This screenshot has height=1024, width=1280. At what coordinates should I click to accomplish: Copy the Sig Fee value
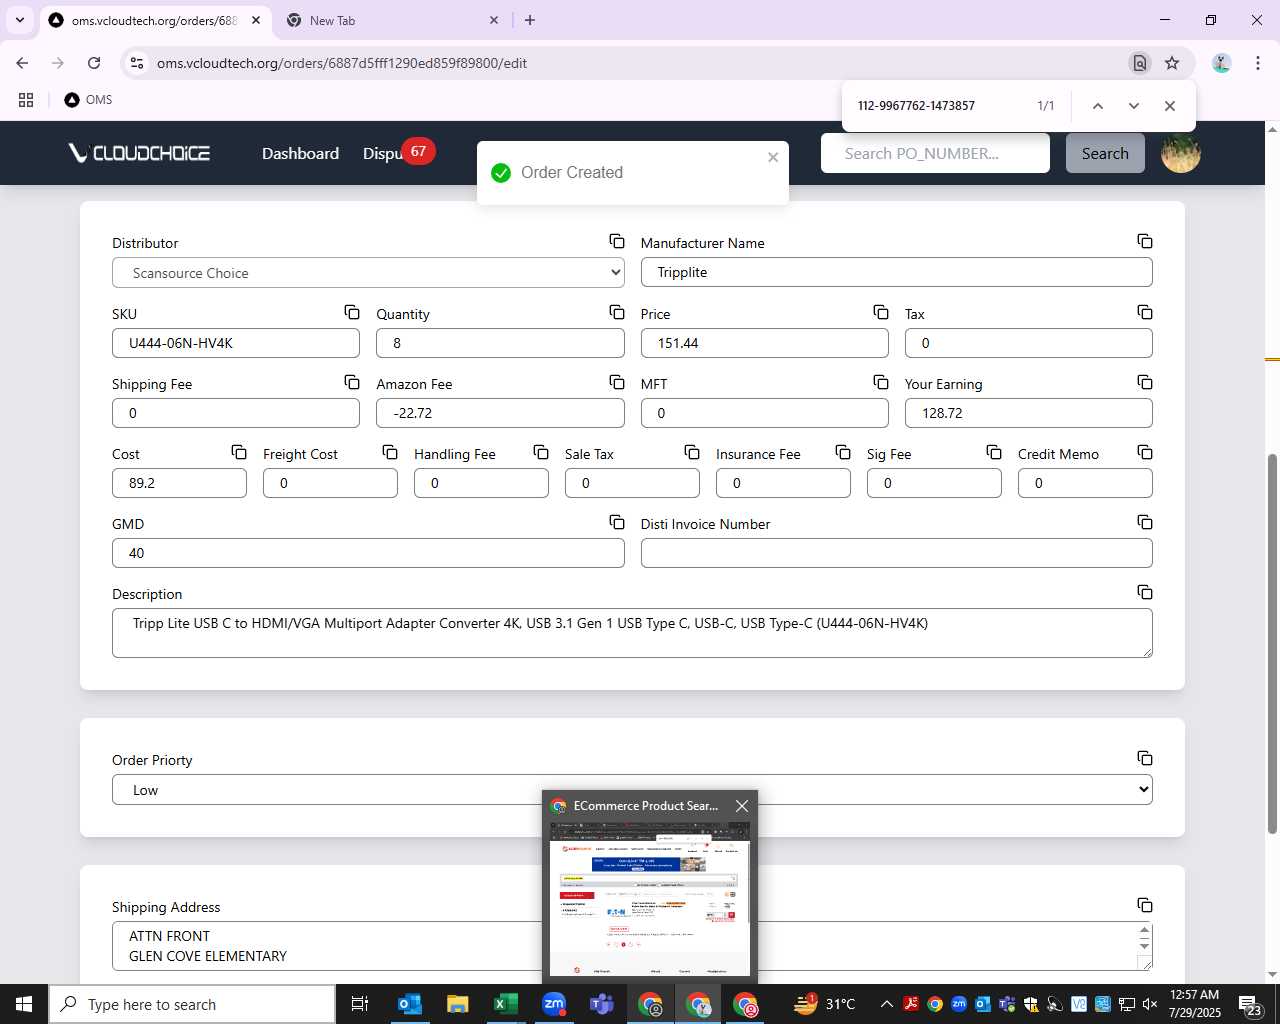994,453
